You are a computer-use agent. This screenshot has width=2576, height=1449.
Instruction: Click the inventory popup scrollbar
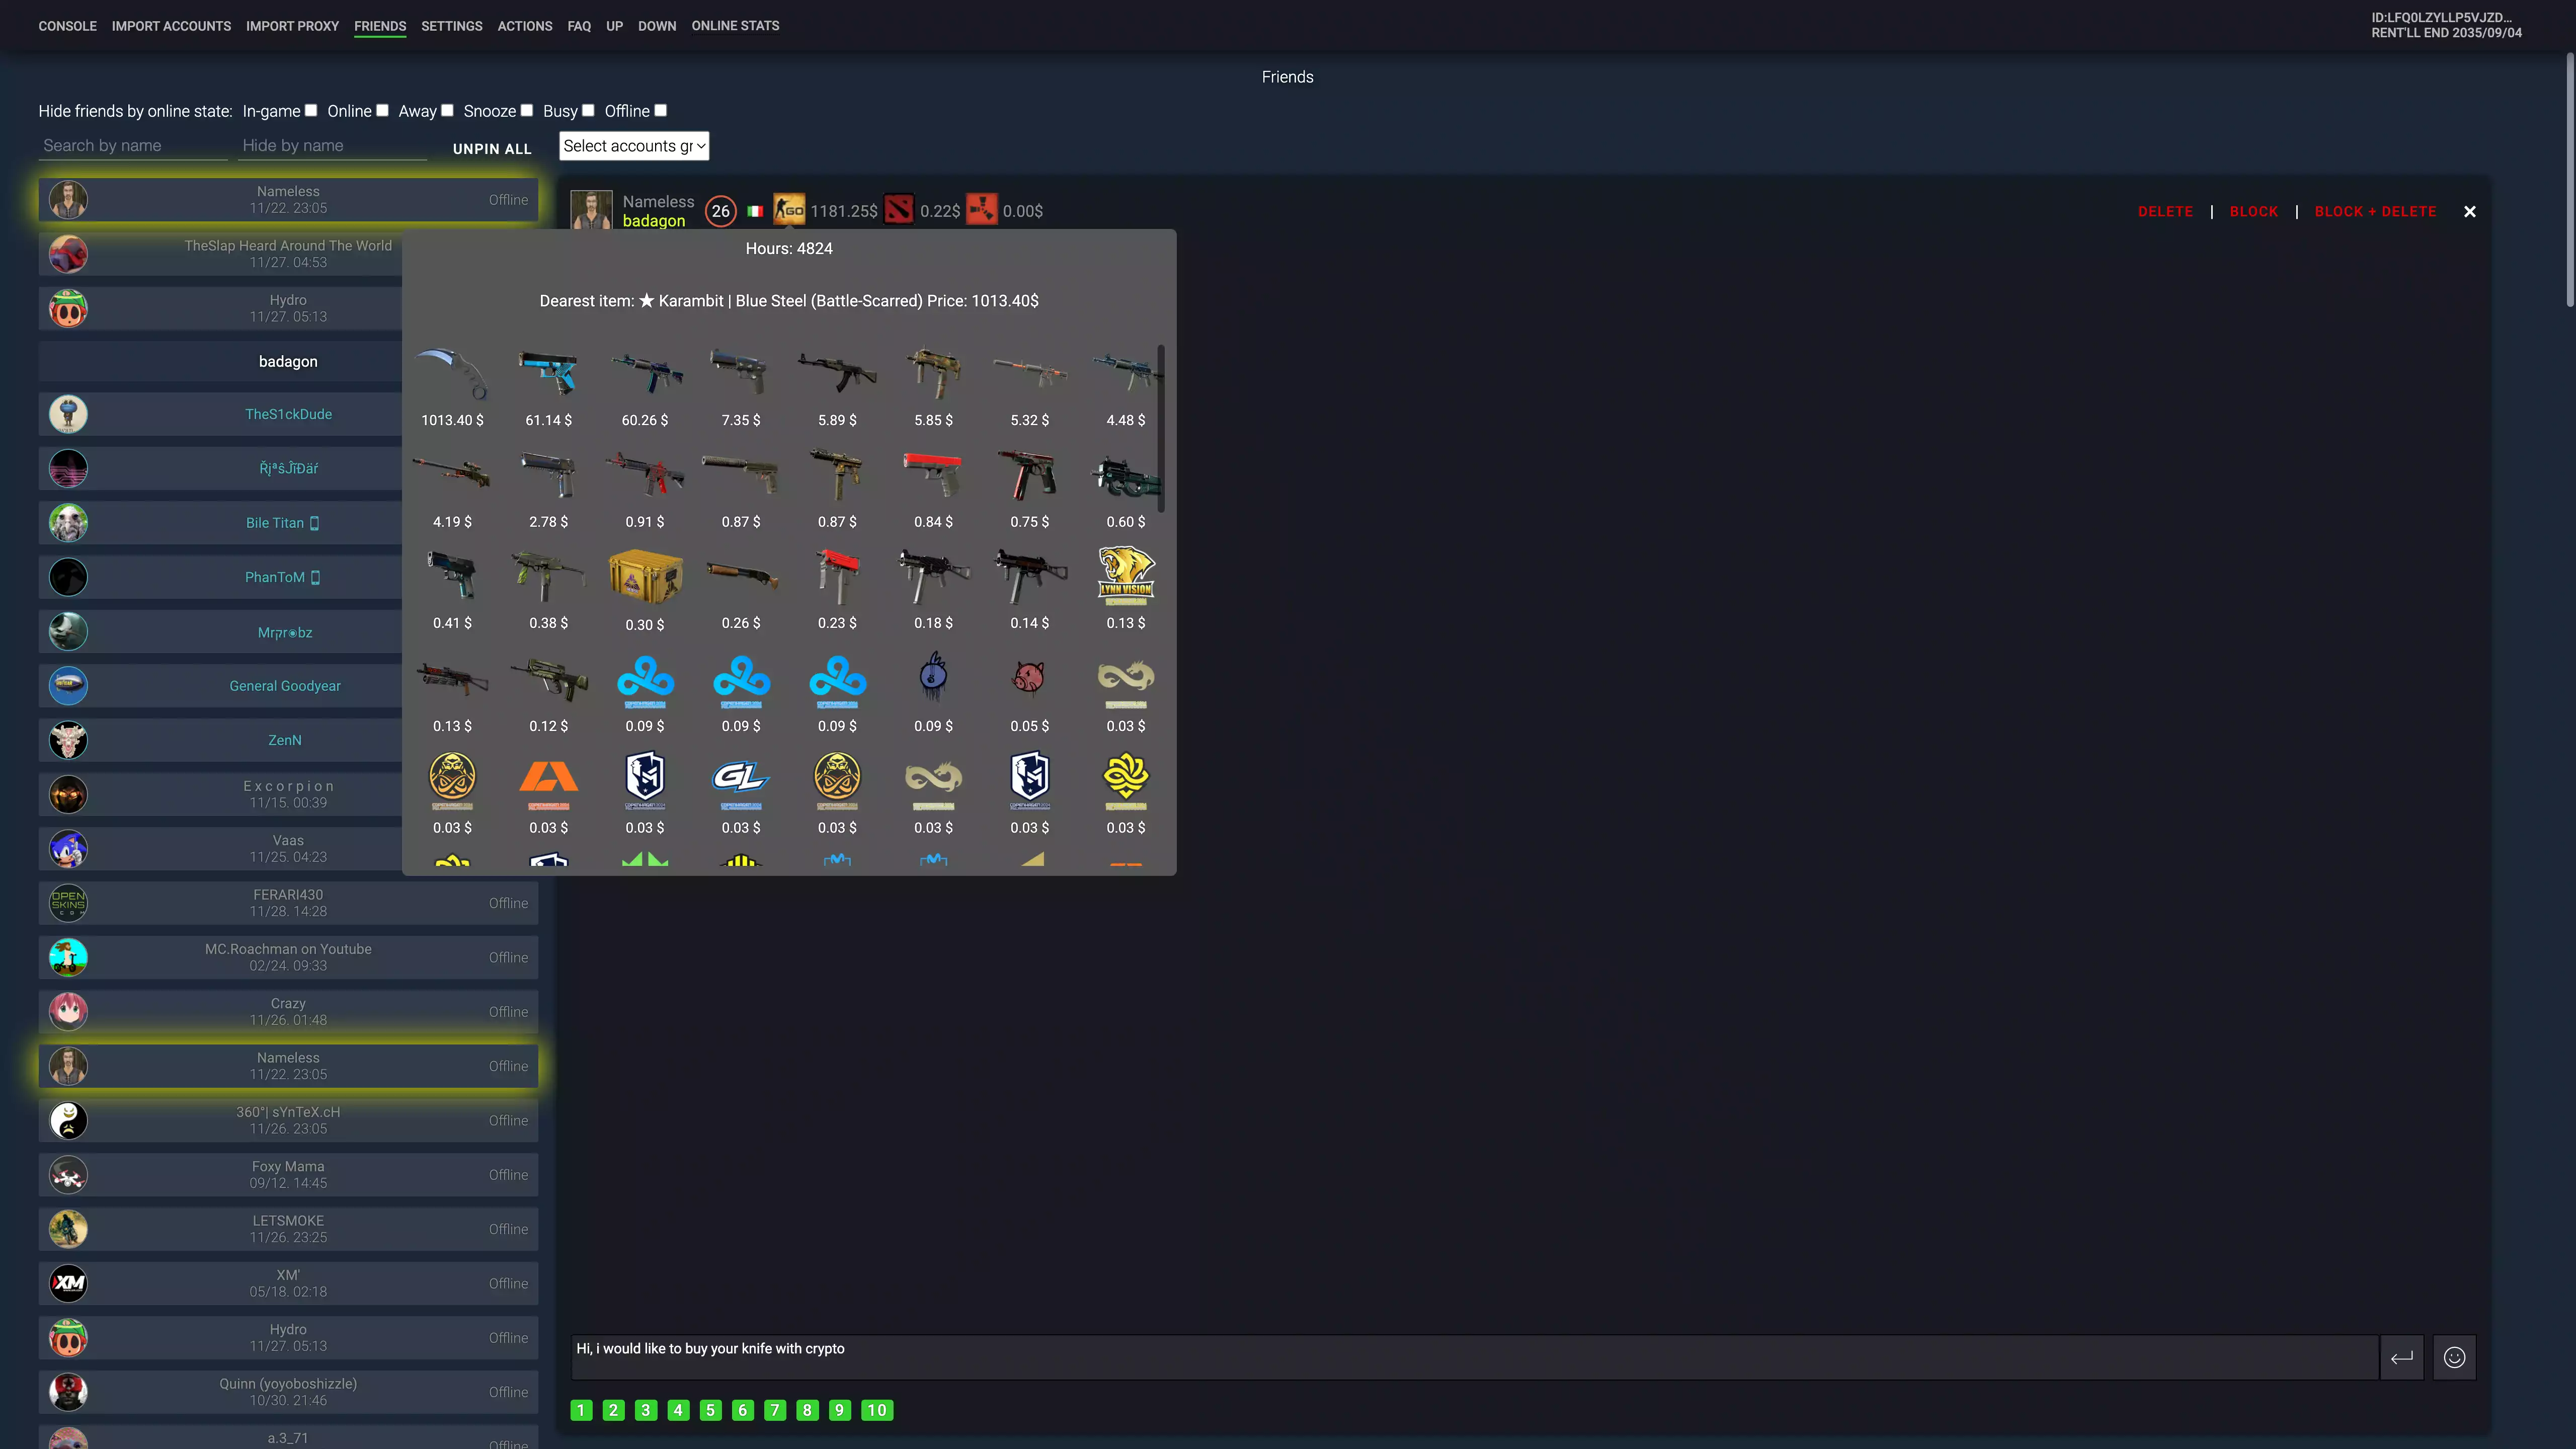pos(1161,428)
